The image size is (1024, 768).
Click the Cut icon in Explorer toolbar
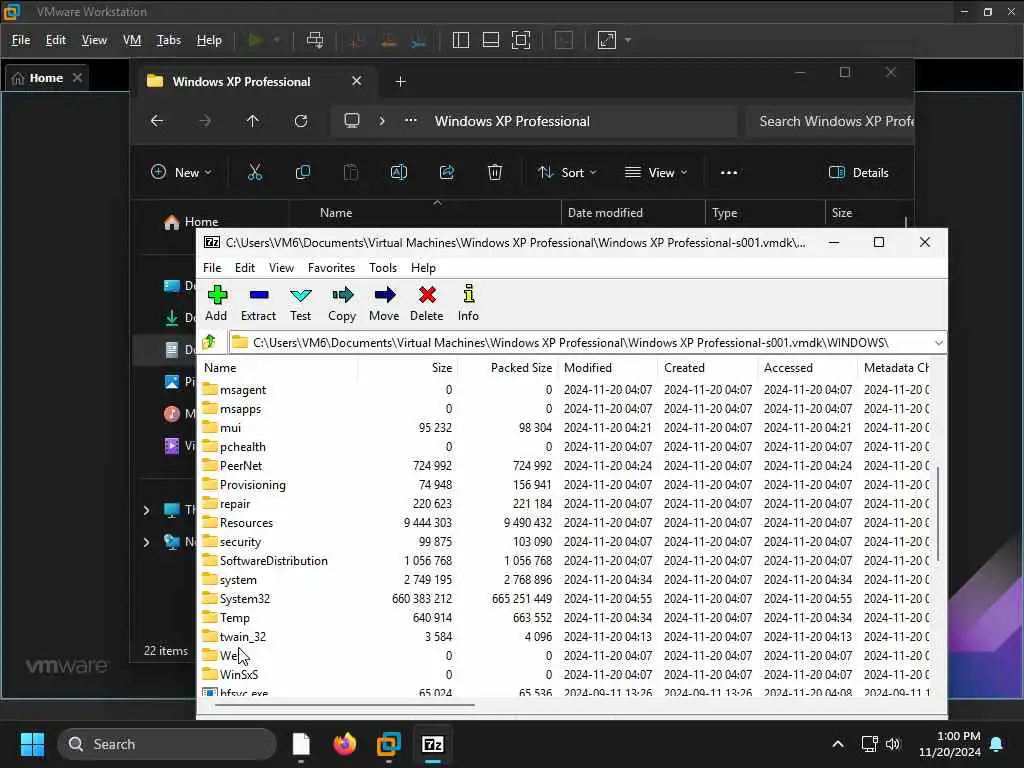[x=255, y=172]
